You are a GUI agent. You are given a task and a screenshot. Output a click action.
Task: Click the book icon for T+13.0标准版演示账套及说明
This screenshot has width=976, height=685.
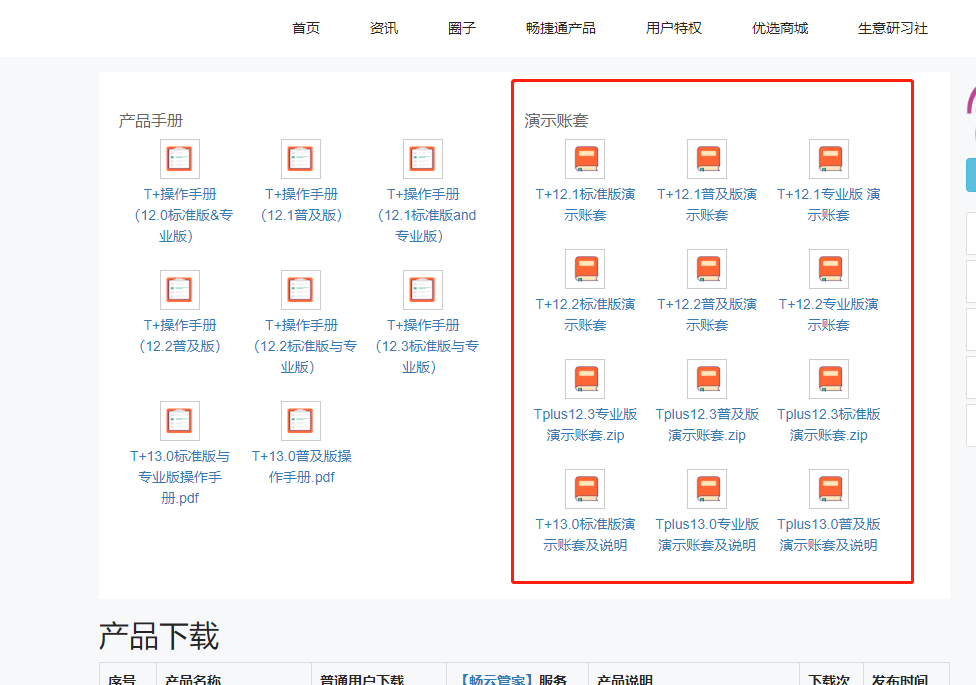click(585, 489)
